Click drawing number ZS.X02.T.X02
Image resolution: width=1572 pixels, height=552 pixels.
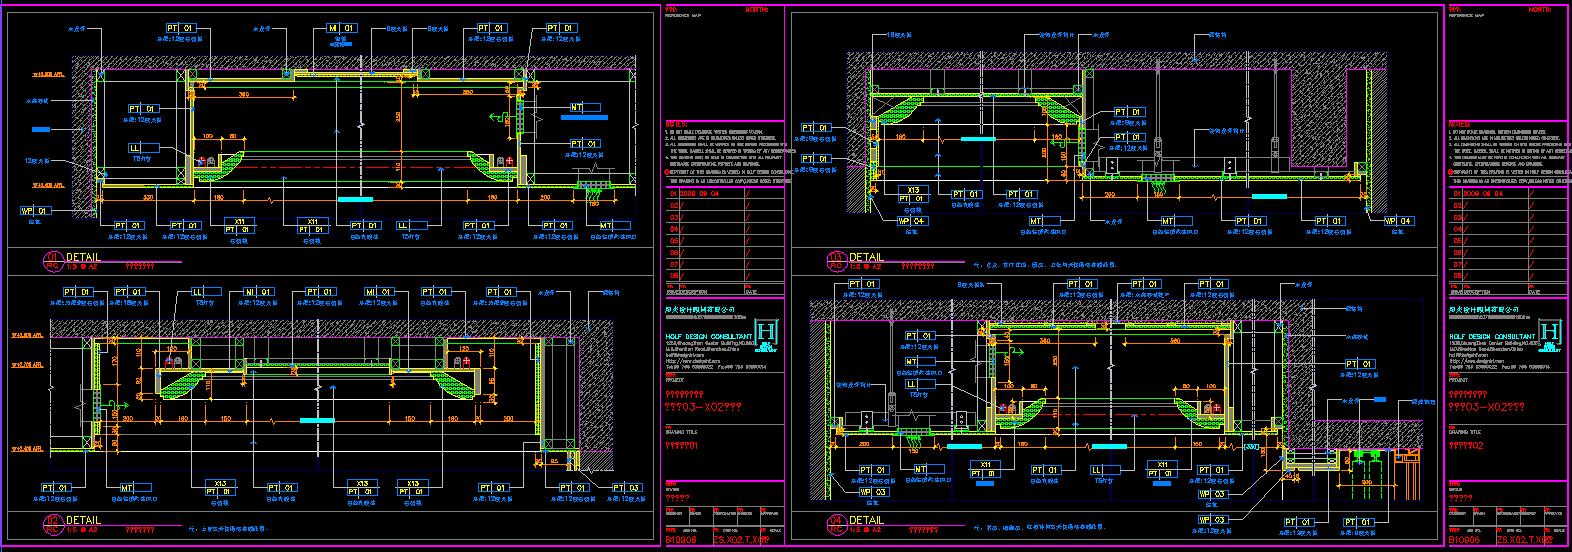pos(1525,540)
